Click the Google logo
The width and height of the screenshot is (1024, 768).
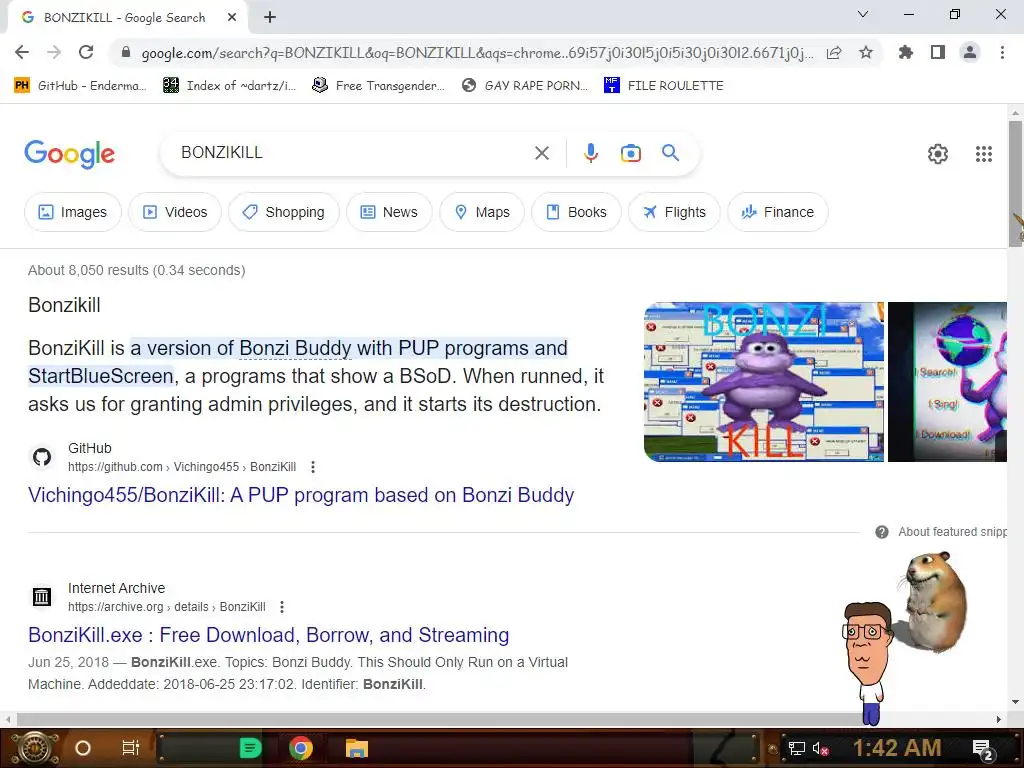point(69,154)
